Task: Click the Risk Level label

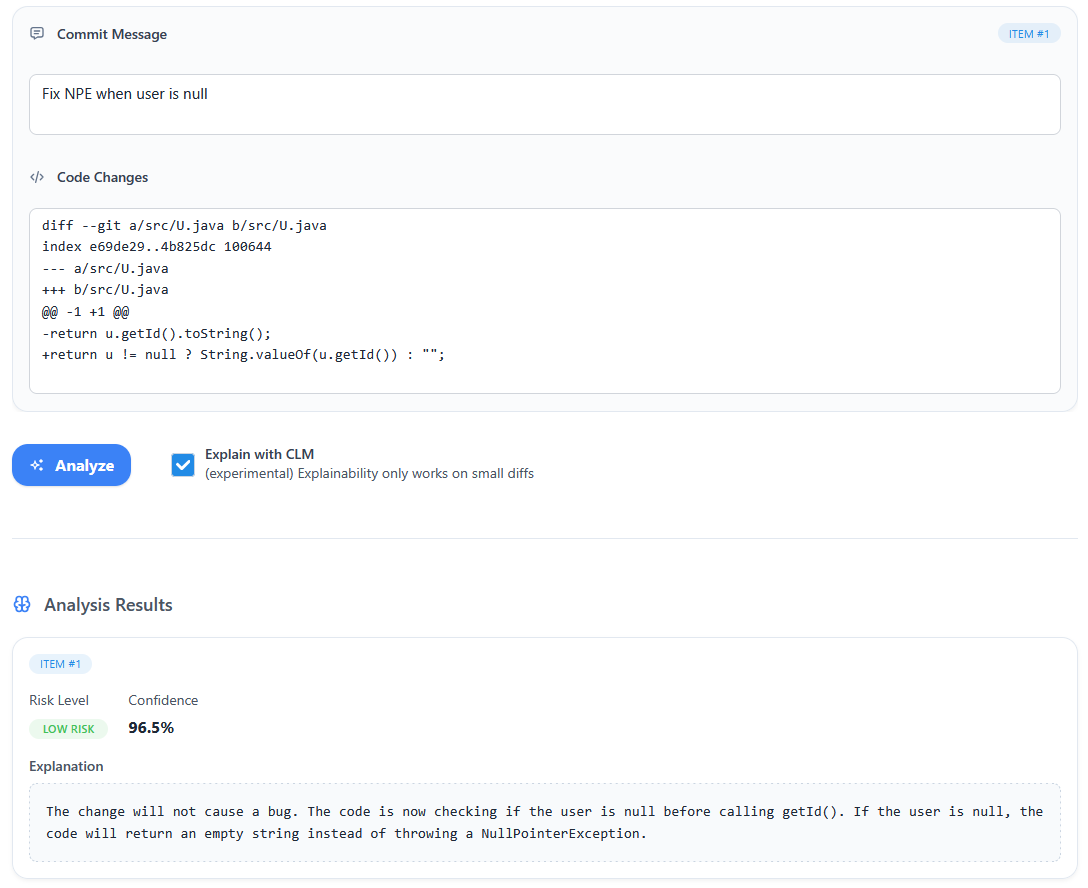Action: coord(59,700)
